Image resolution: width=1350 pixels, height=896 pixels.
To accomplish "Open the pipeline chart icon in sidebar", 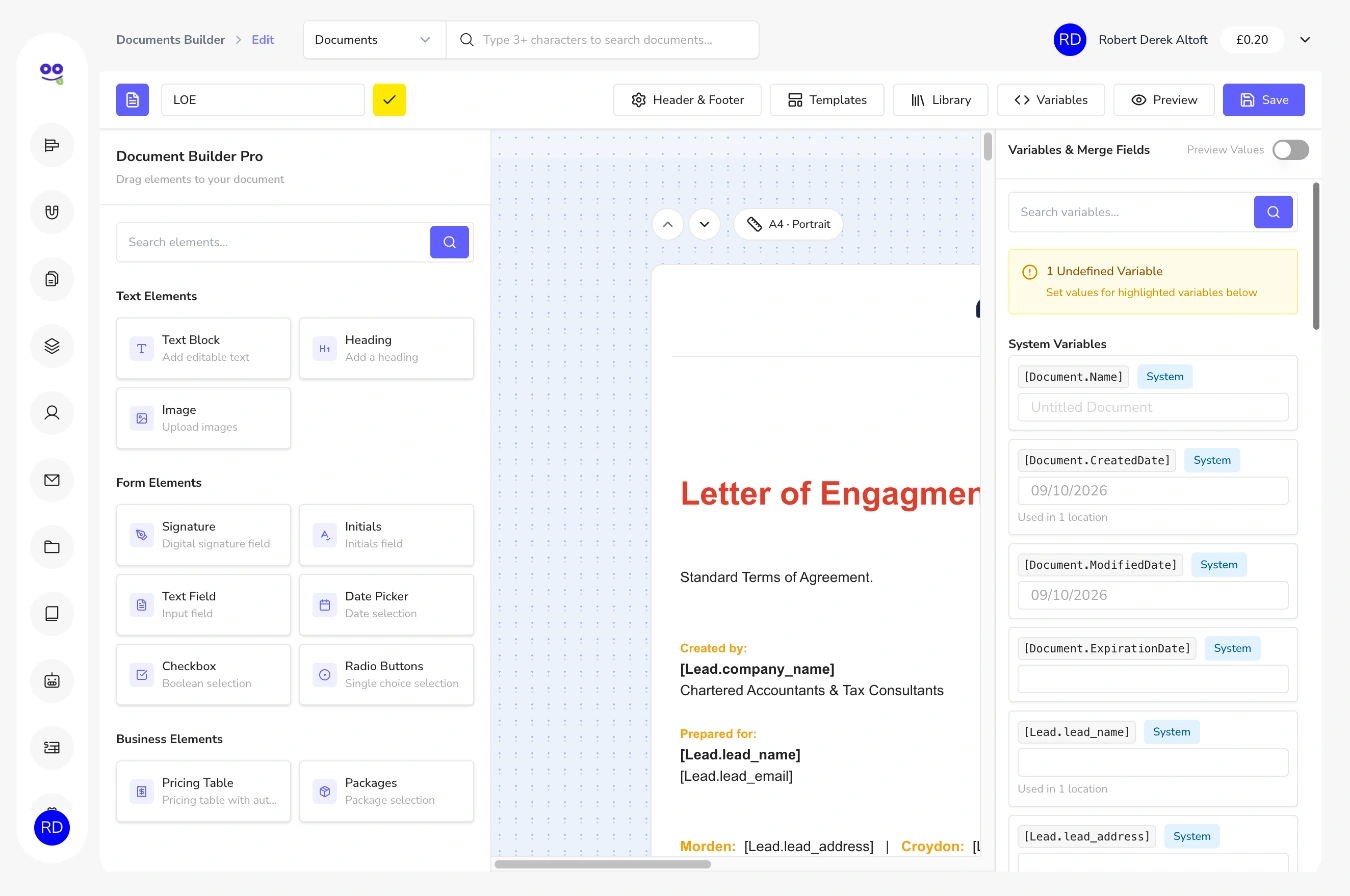I will 52,145.
